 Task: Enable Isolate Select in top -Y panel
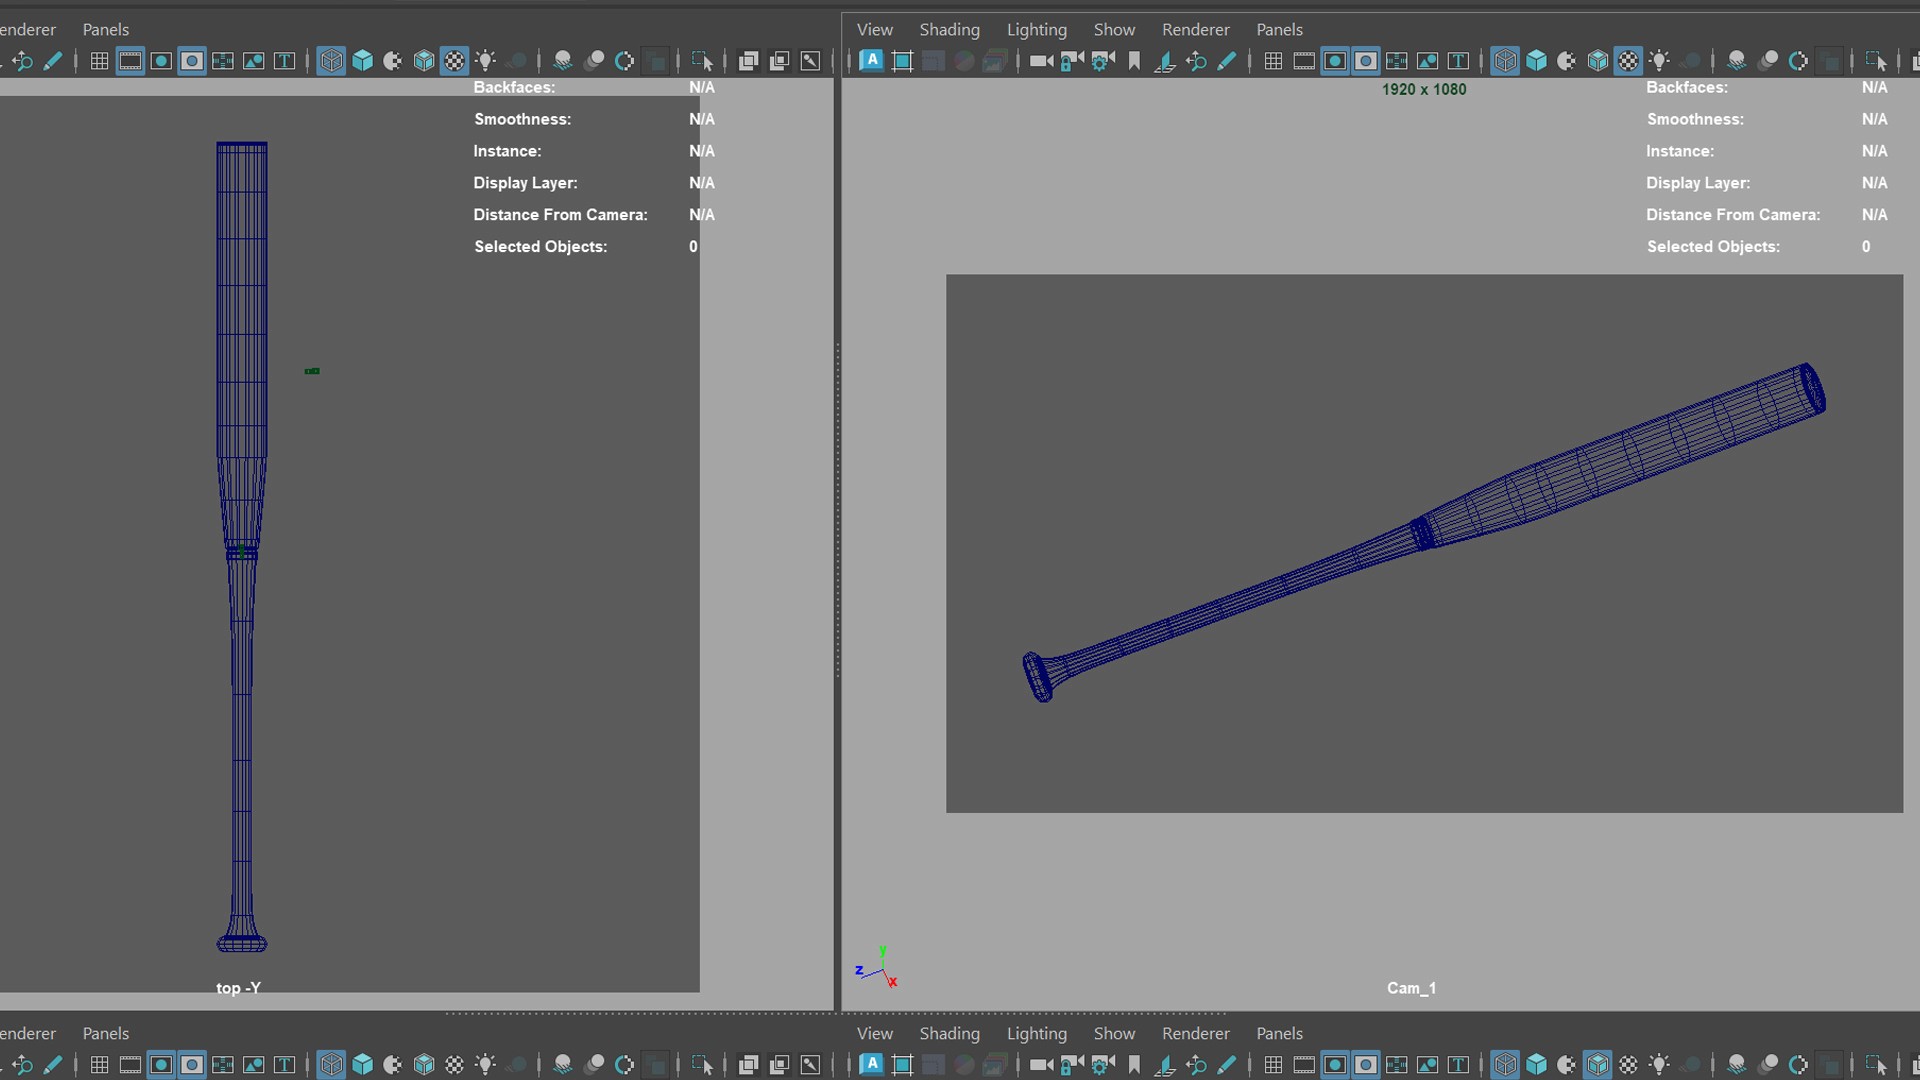(x=702, y=61)
